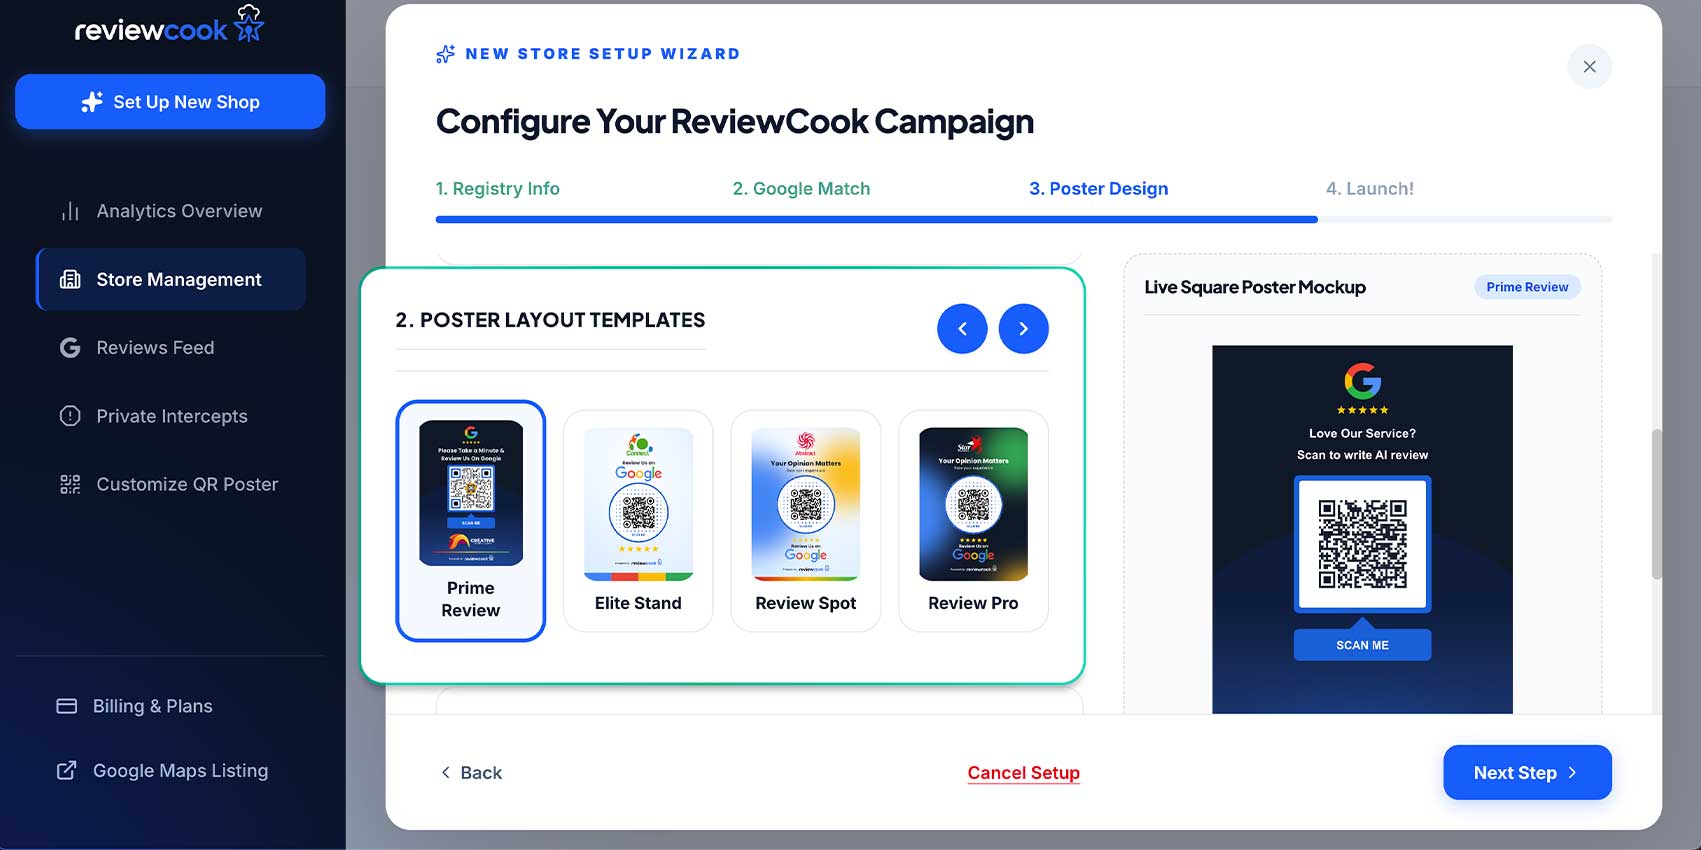This screenshot has width=1701, height=850.
Task: Open Analytics Overview in the sidebar
Action: 170,211
